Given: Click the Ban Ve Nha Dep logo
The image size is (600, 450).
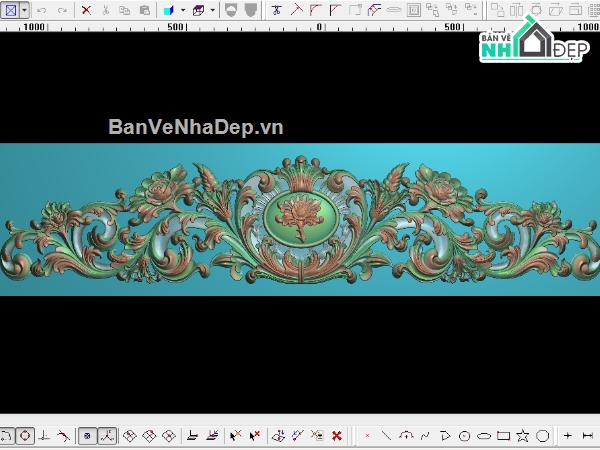Looking at the screenshot, I should pyautogui.click(x=529, y=45).
